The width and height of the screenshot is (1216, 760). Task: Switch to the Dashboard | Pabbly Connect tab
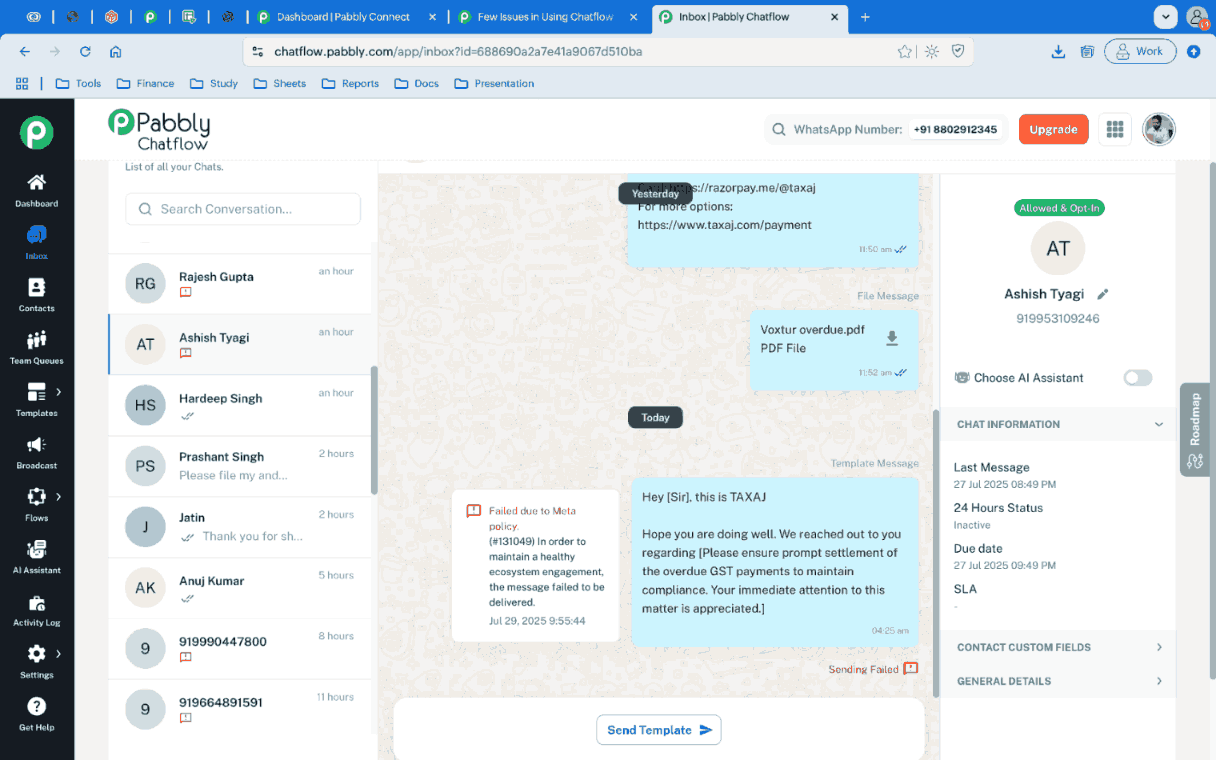[343, 17]
